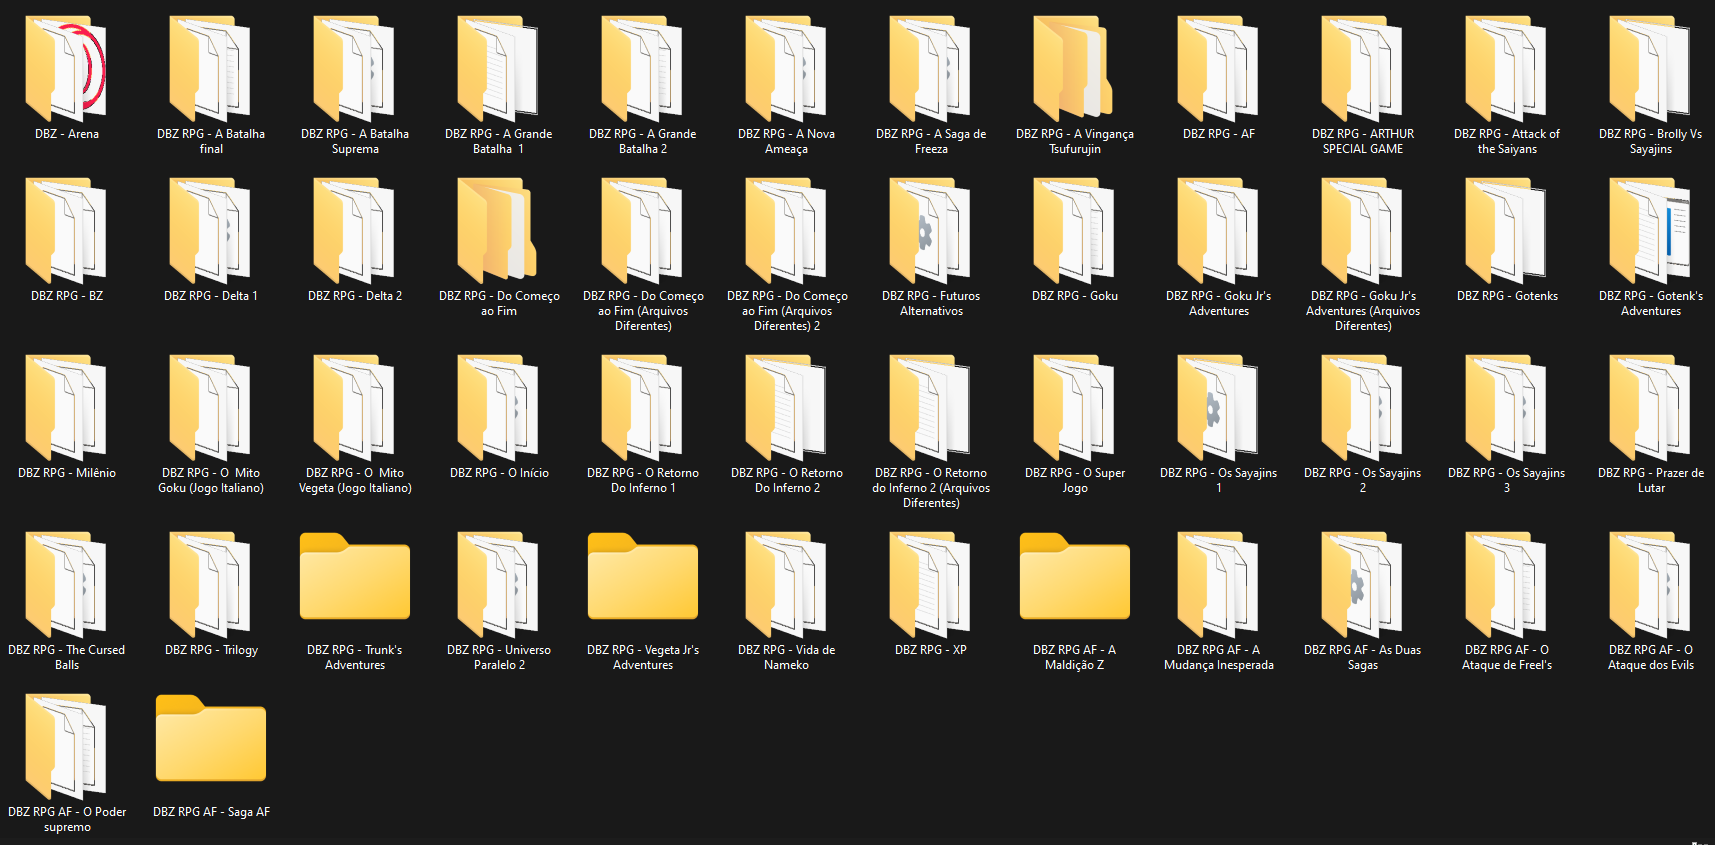Click the DBZ RPG AF - Saga AF folder
Viewport: 1715px width, 845px height.
click(x=210, y=739)
